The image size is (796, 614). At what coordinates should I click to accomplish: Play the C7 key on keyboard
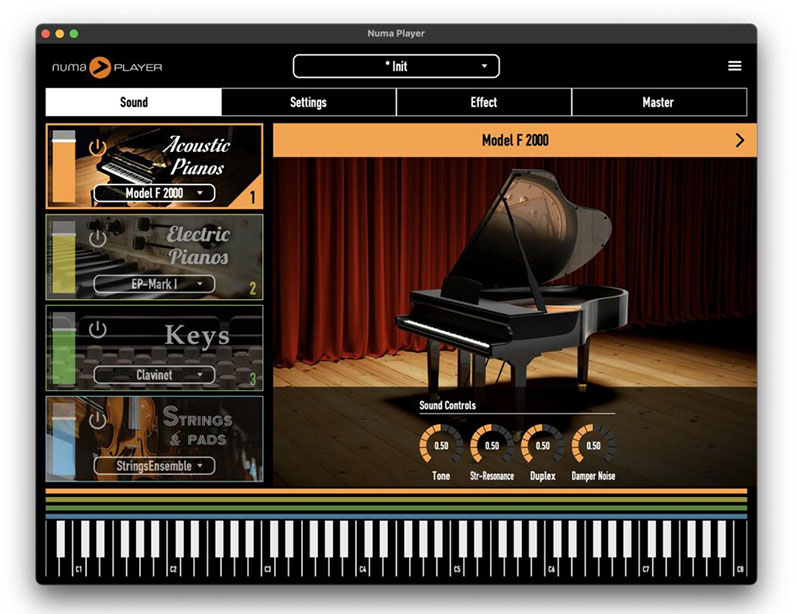646,566
